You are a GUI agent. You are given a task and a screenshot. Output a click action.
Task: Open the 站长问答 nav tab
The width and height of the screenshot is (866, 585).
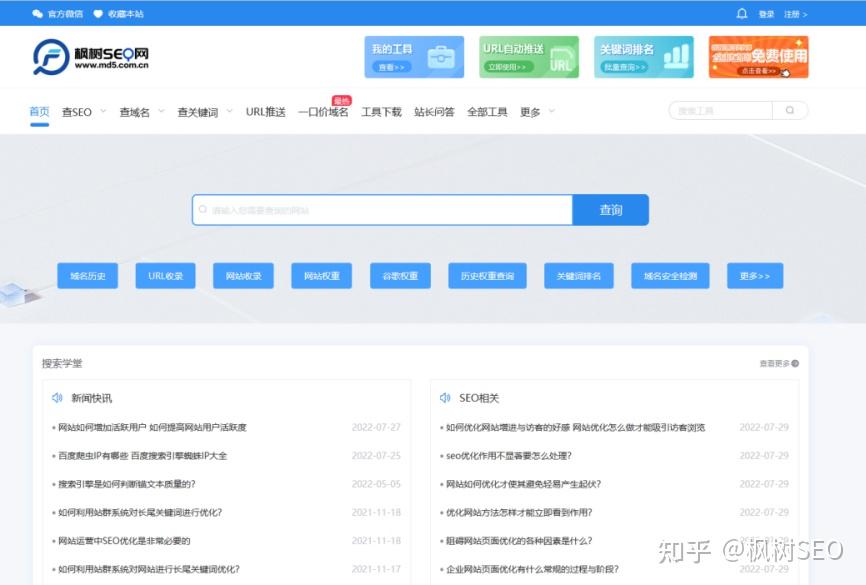pos(434,112)
